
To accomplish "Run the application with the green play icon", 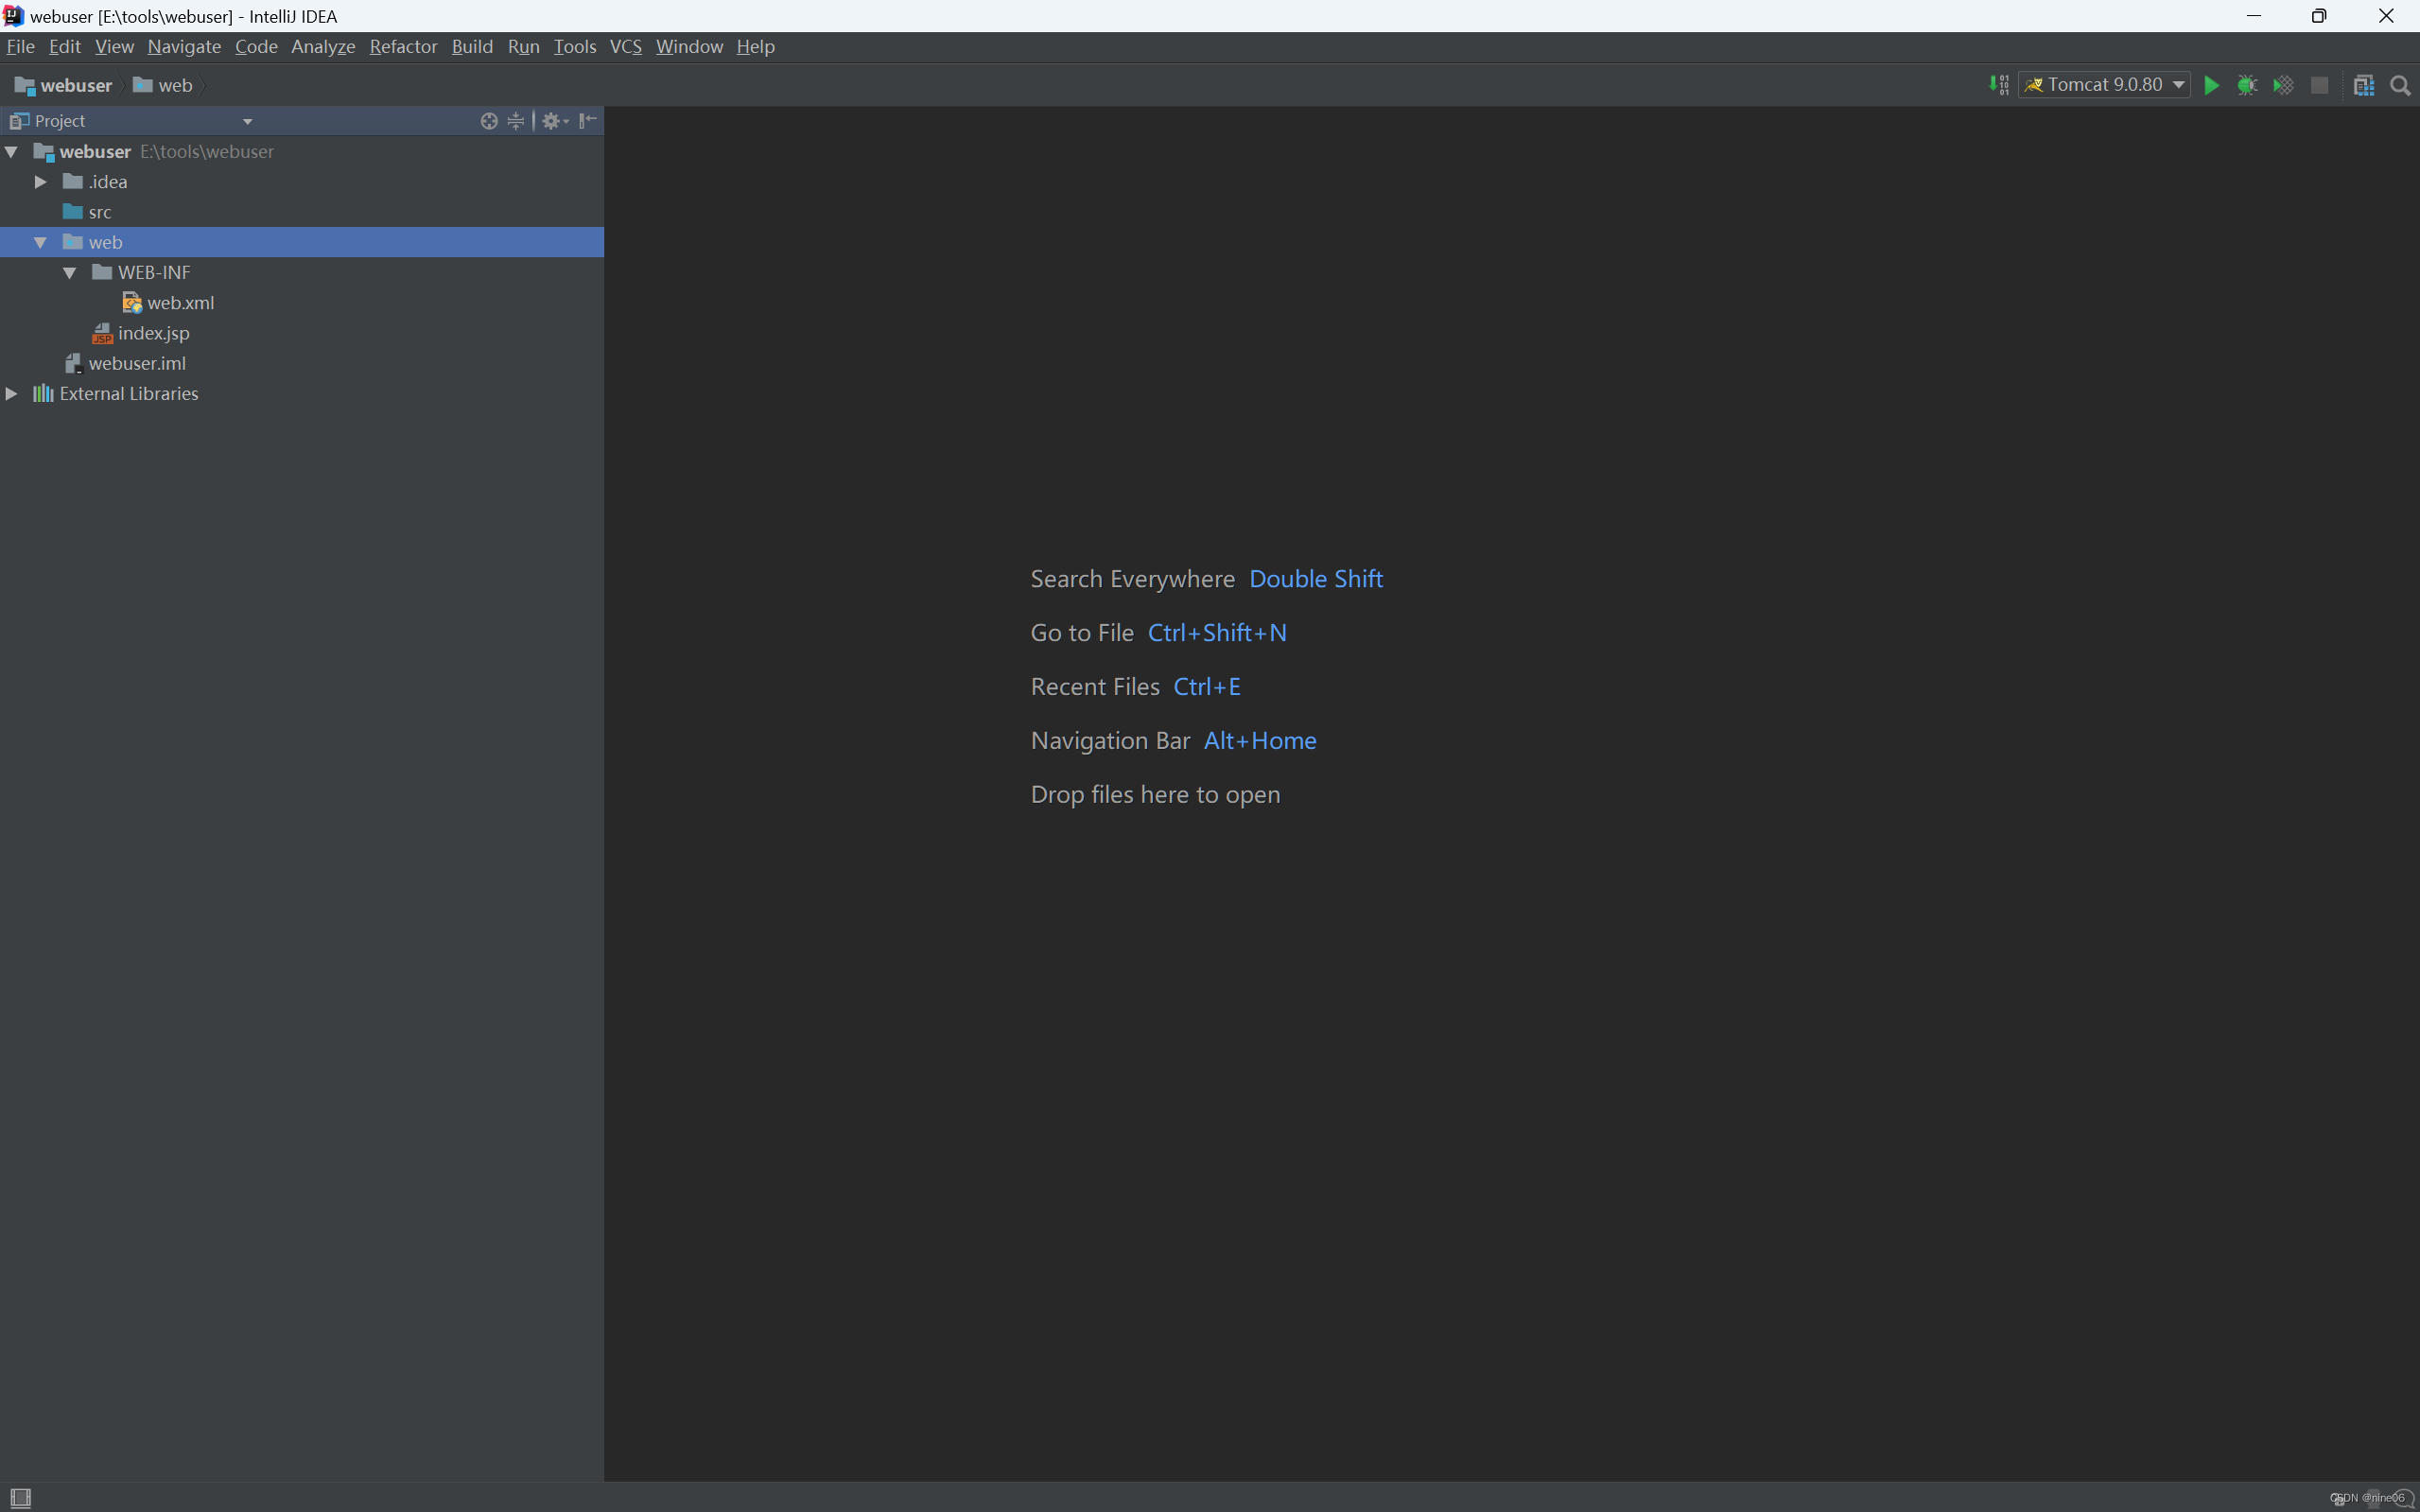I will tap(2211, 85).
